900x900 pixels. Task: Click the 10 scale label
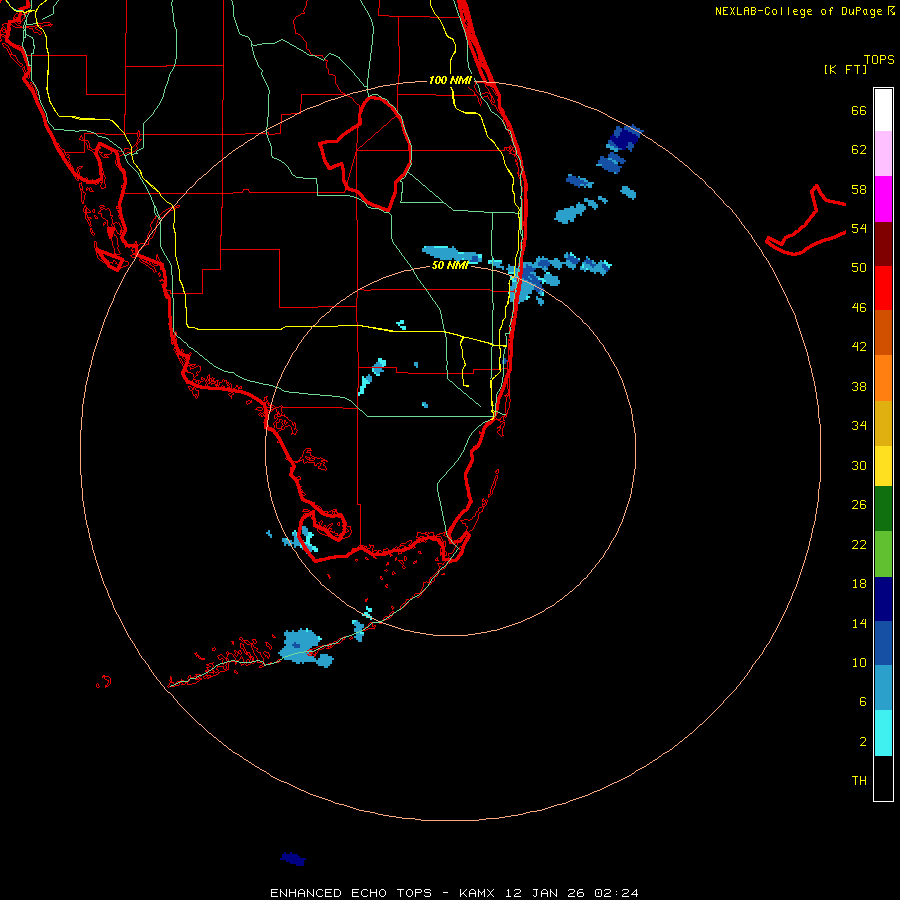tap(859, 662)
